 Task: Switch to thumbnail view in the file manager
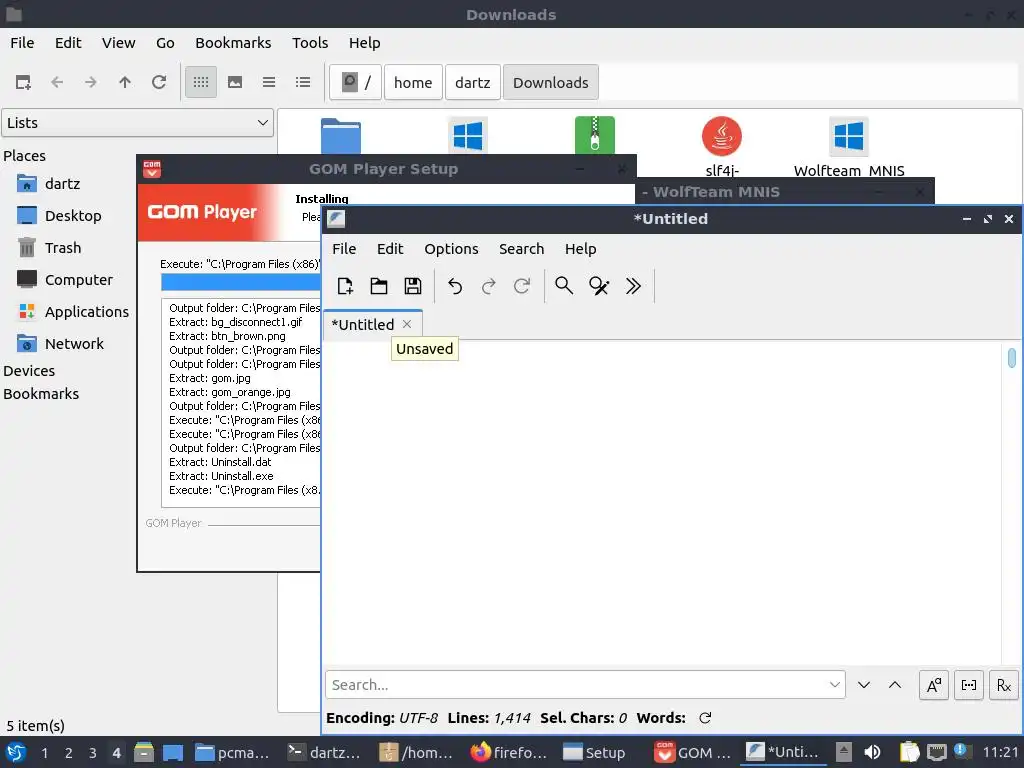click(235, 82)
